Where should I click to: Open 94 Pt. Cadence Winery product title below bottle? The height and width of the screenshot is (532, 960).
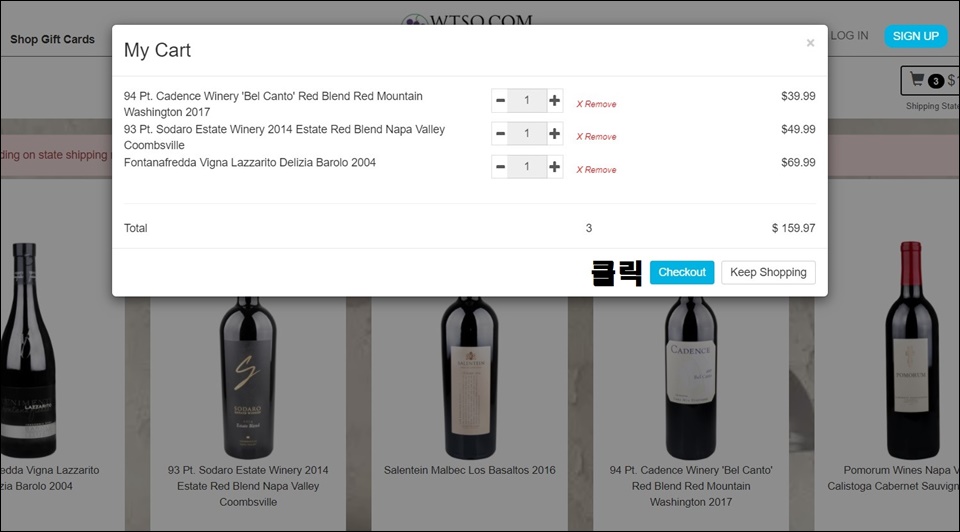click(x=691, y=486)
